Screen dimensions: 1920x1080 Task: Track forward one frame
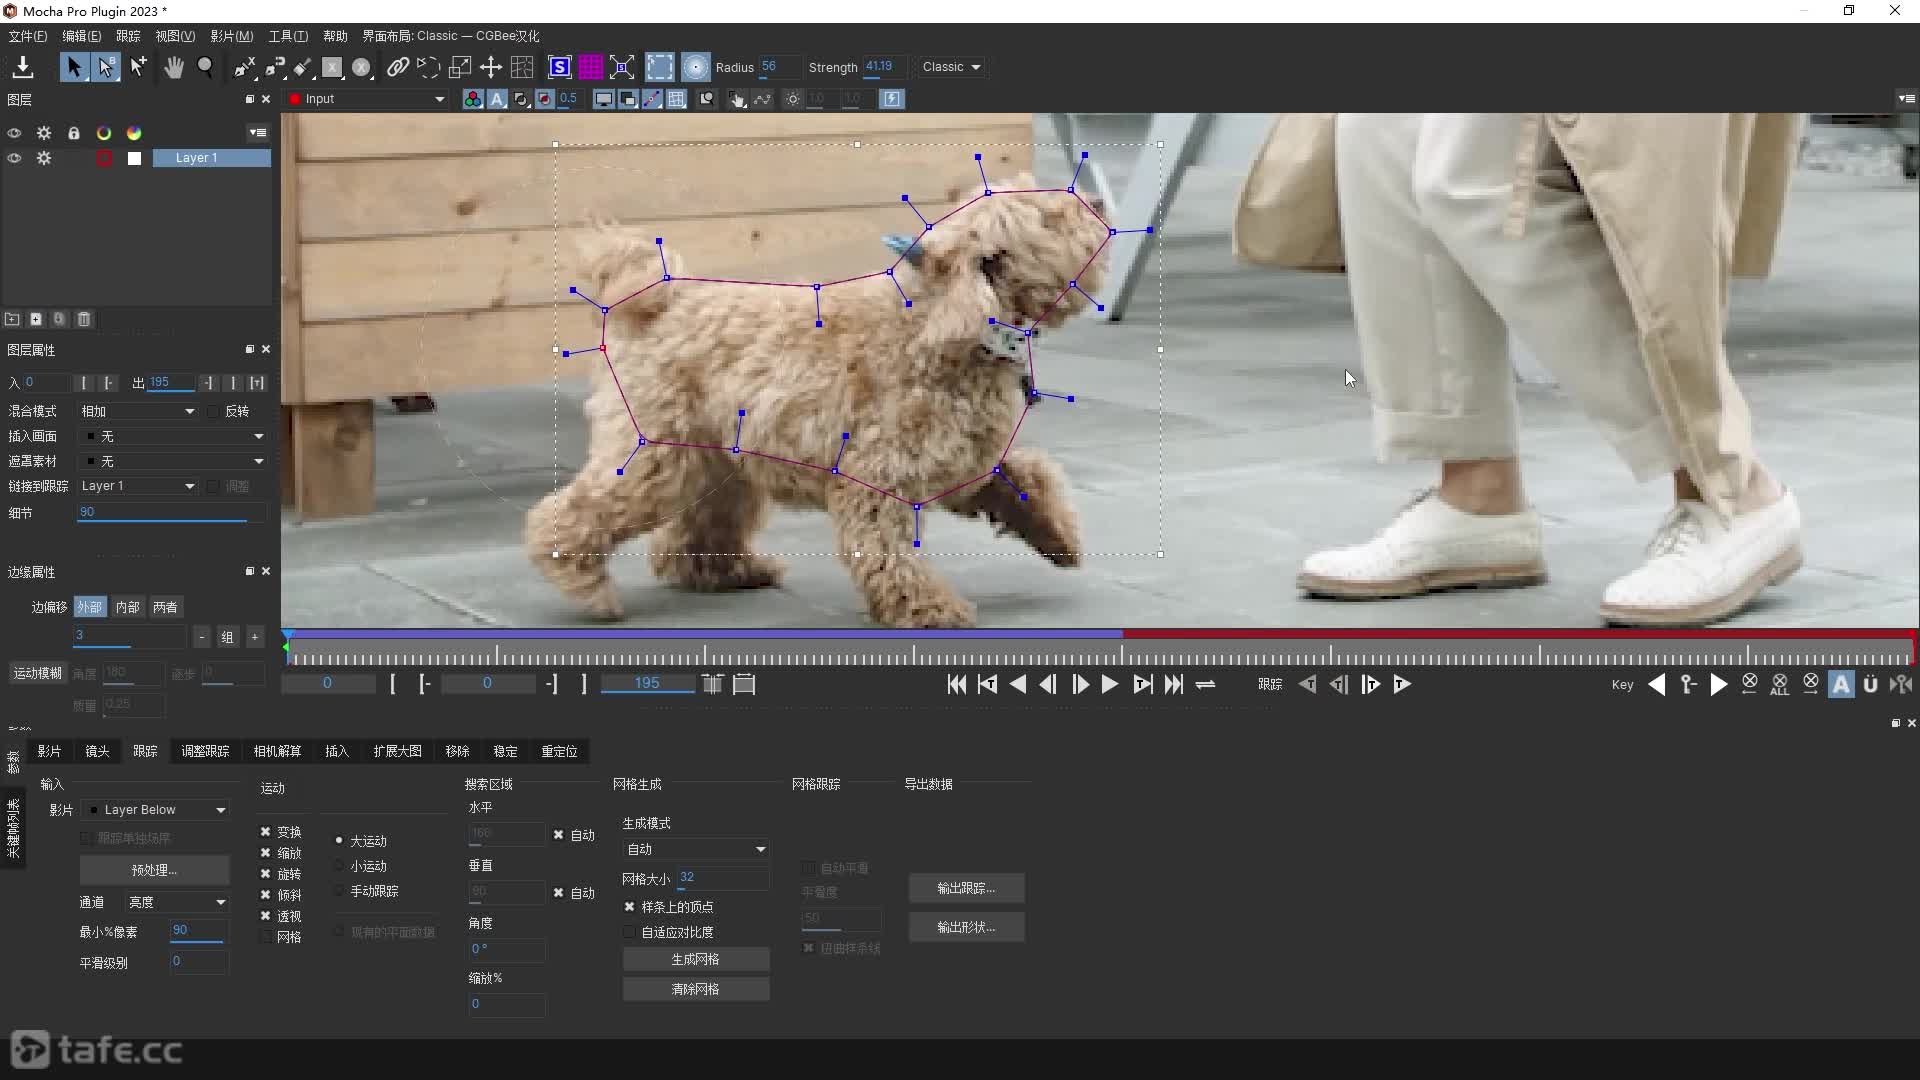[1371, 684]
